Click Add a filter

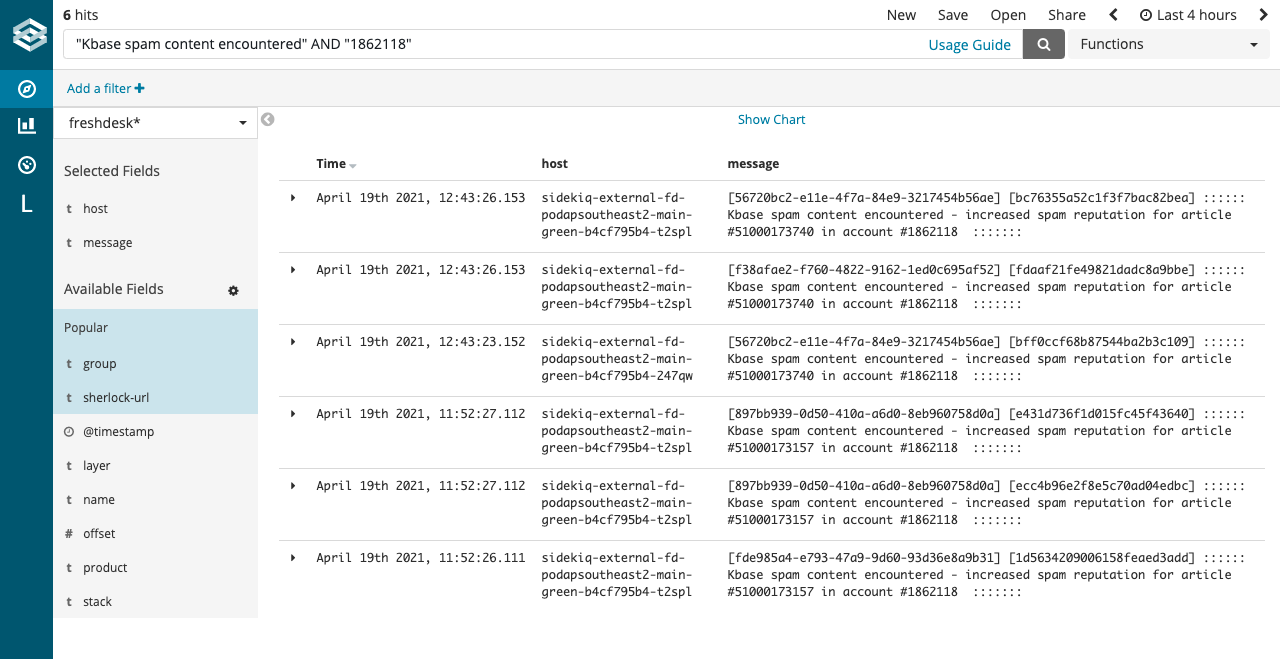coord(99,88)
